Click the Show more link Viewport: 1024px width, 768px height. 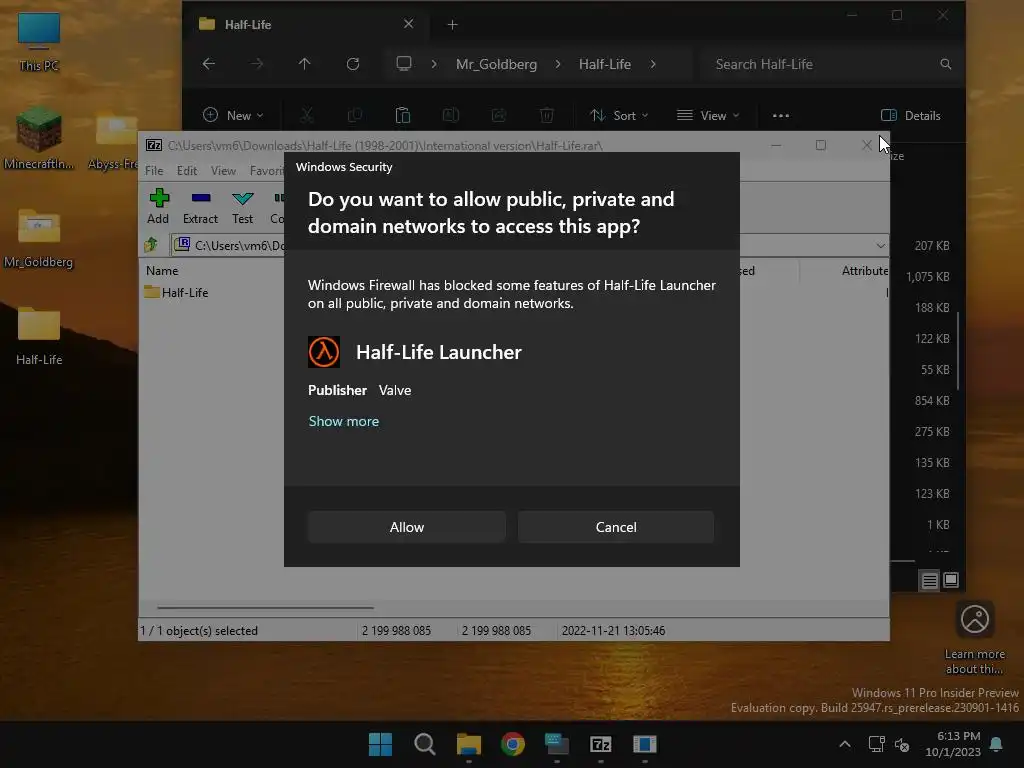[x=344, y=421]
